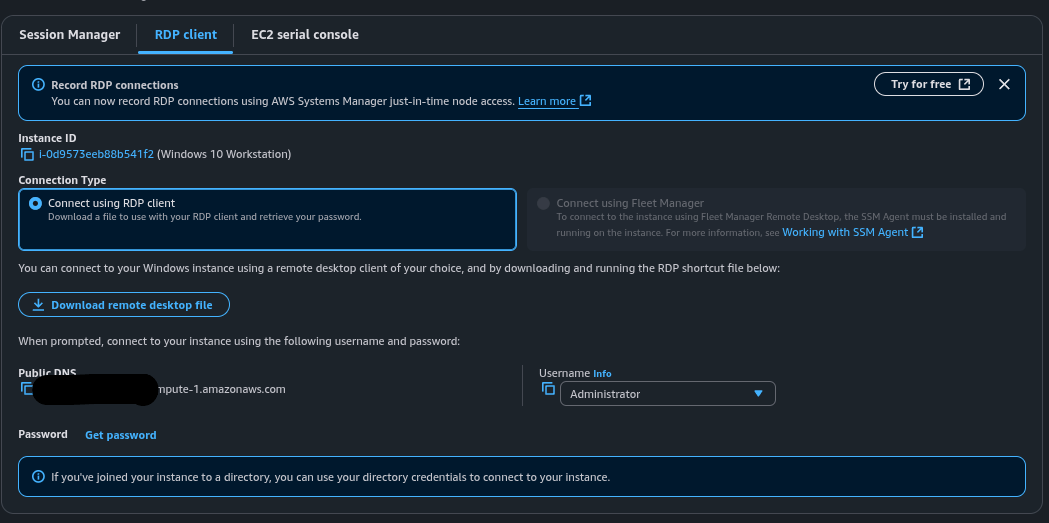Copy the username with the copy icon
Image resolution: width=1049 pixels, height=523 pixels.
click(548, 388)
